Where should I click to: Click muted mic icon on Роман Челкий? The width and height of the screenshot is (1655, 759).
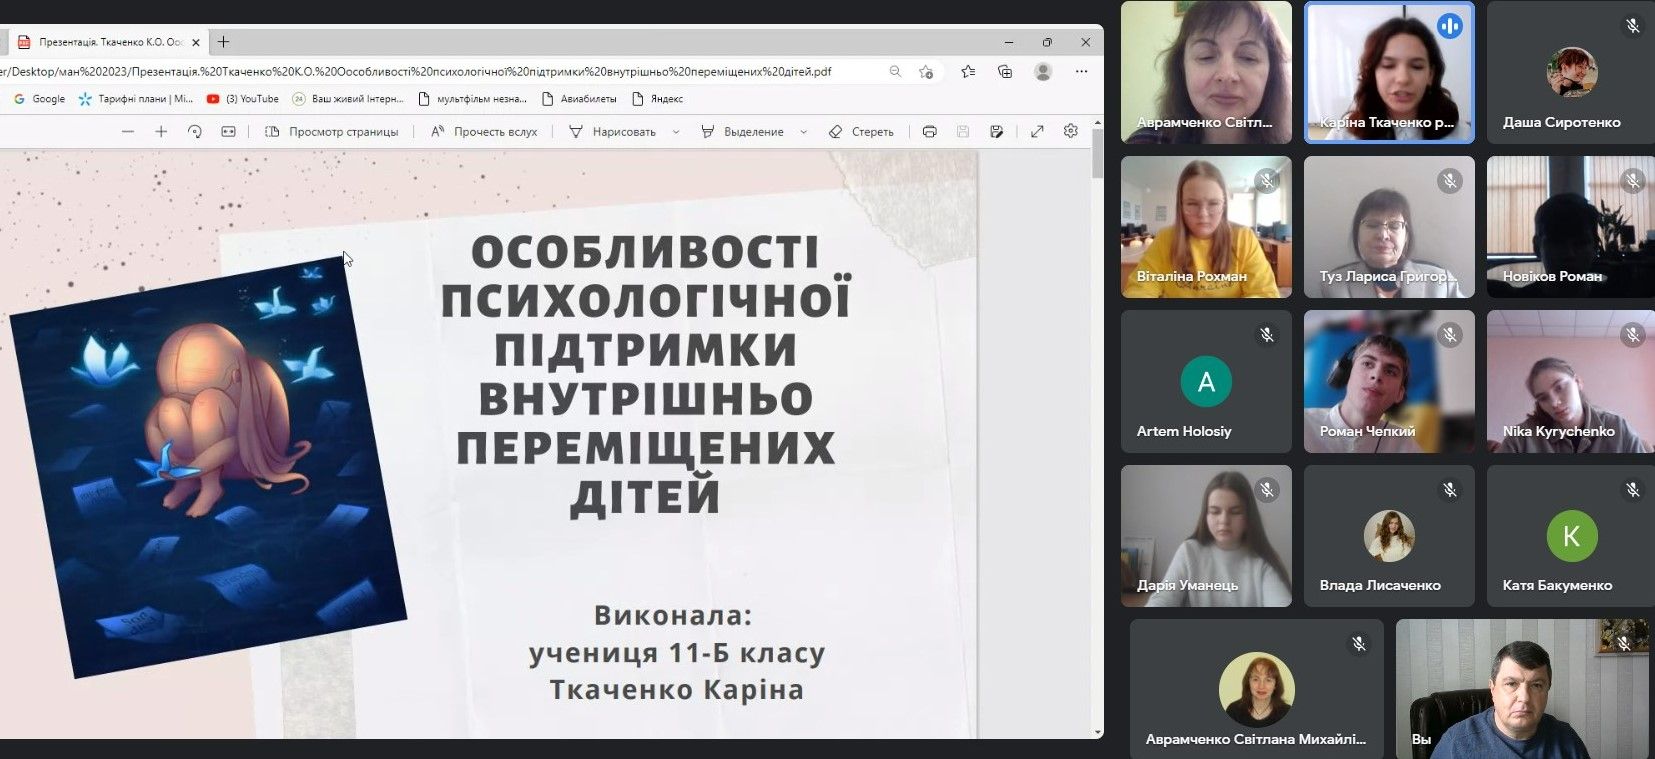(1450, 335)
